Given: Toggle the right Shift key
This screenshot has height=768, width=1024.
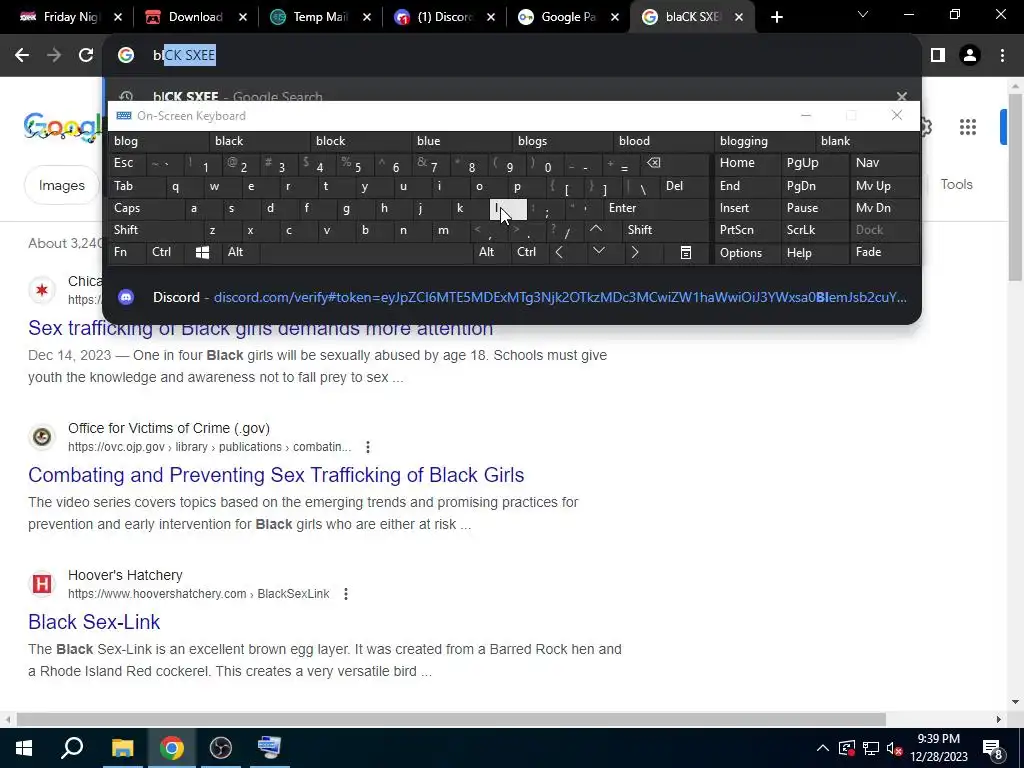Looking at the screenshot, I should [665, 230].
